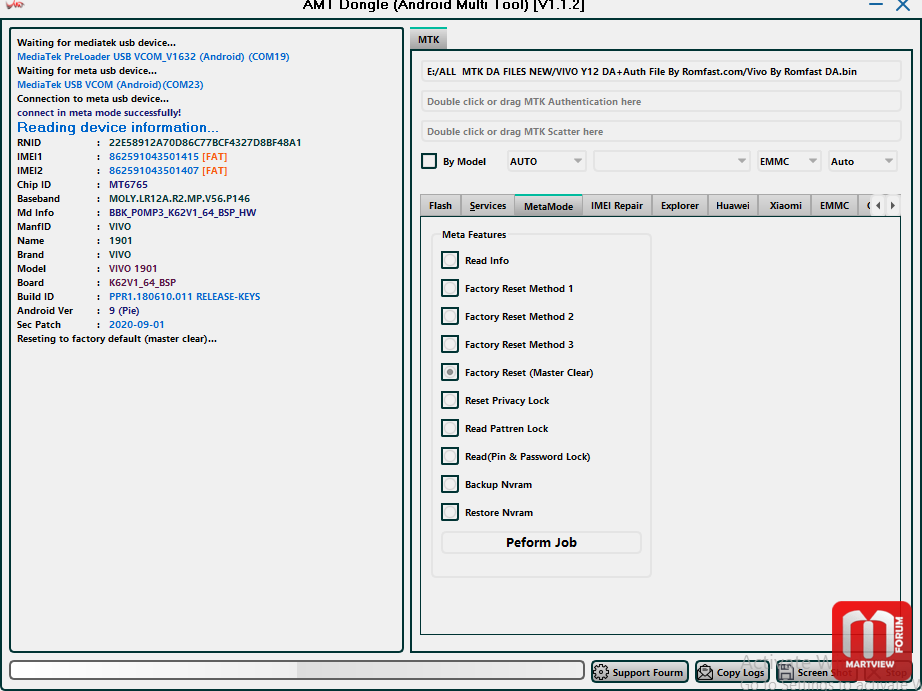Click Build ID PPR1.180610.011 RELEASE-KEYS
The width and height of the screenshot is (922, 691).
pos(185,297)
